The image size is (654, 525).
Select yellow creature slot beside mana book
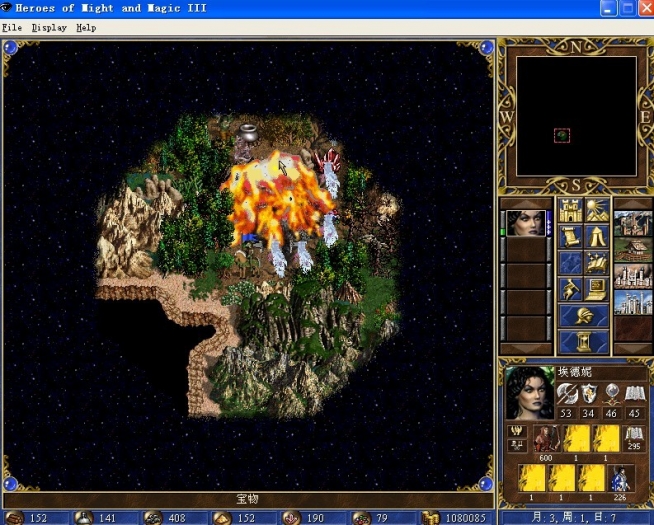(x=606, y=439)
